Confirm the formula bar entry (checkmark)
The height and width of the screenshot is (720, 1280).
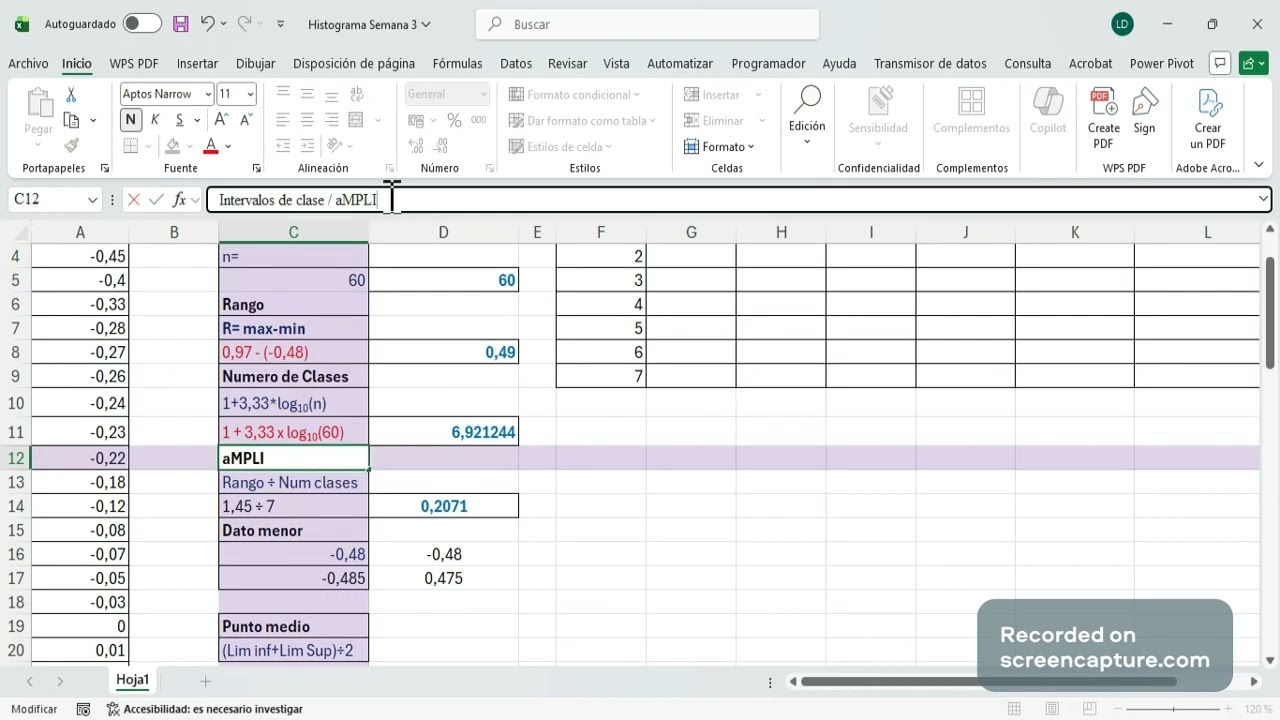[x=156, y=200]
